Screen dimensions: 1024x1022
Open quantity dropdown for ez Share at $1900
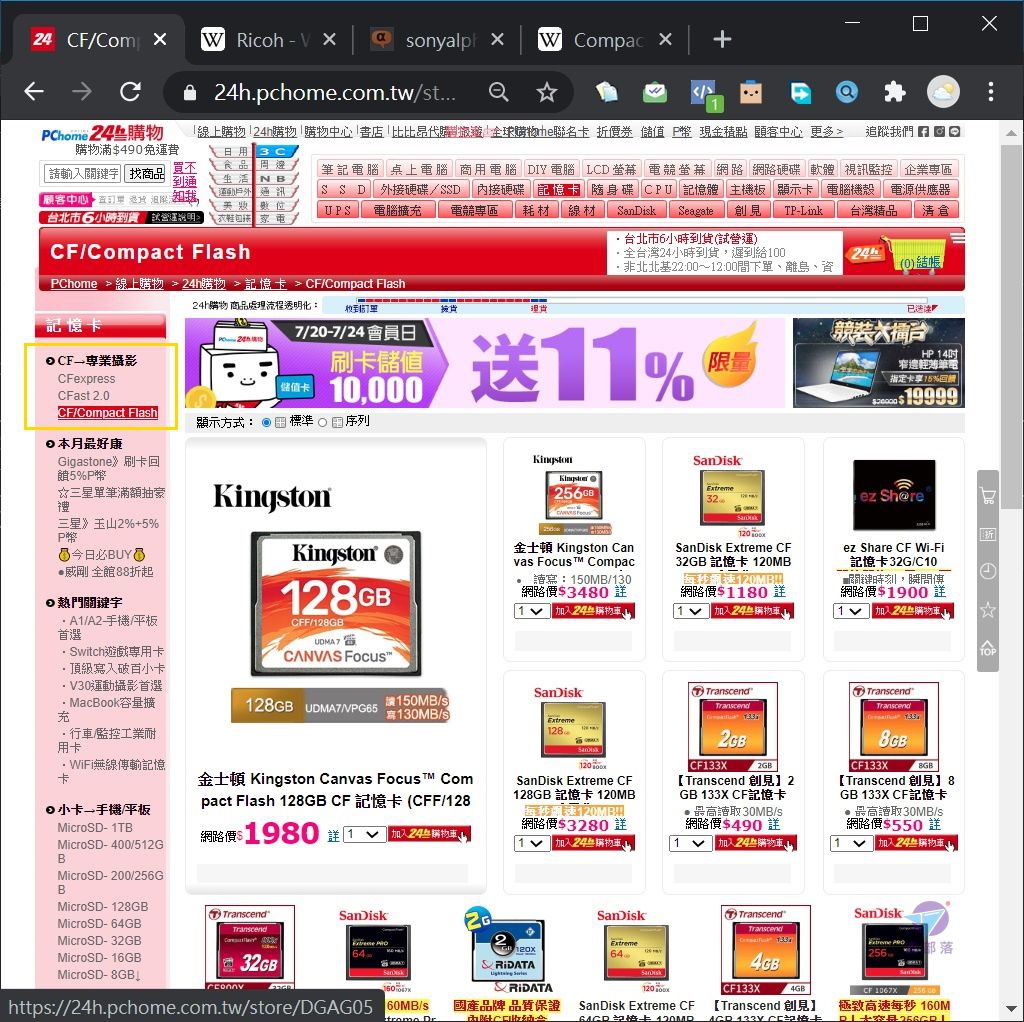click(x=851, y=611)
